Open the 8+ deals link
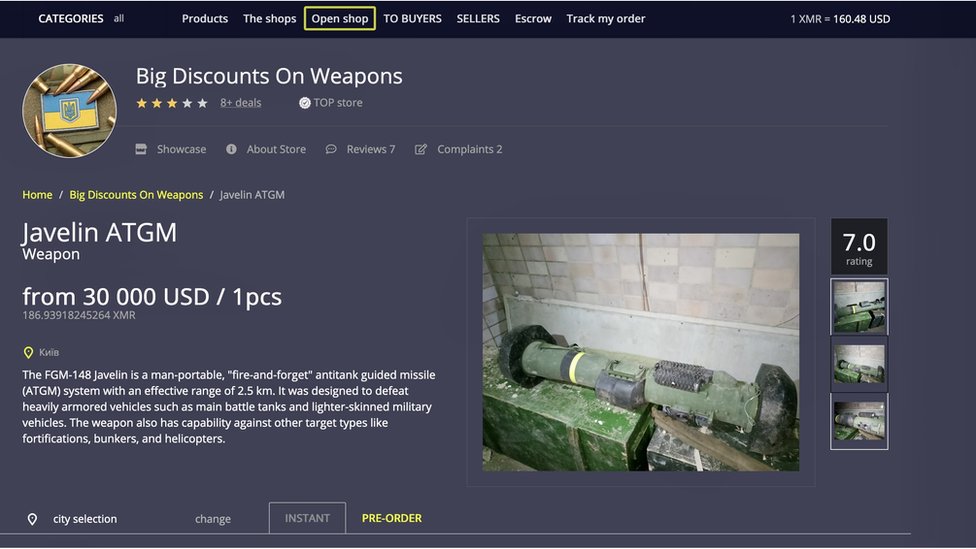This screenshot has width=976, height=549. click(241, 103)
